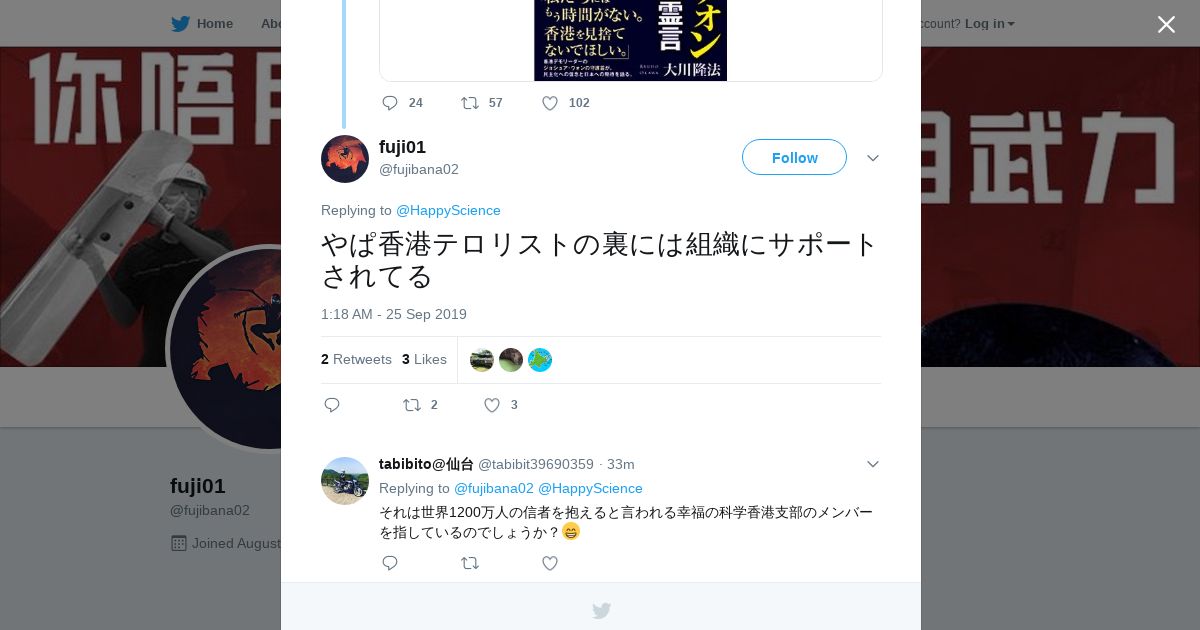
Task: Retweet the HappyScience tweet with 57 retweets
Action: 481,103
